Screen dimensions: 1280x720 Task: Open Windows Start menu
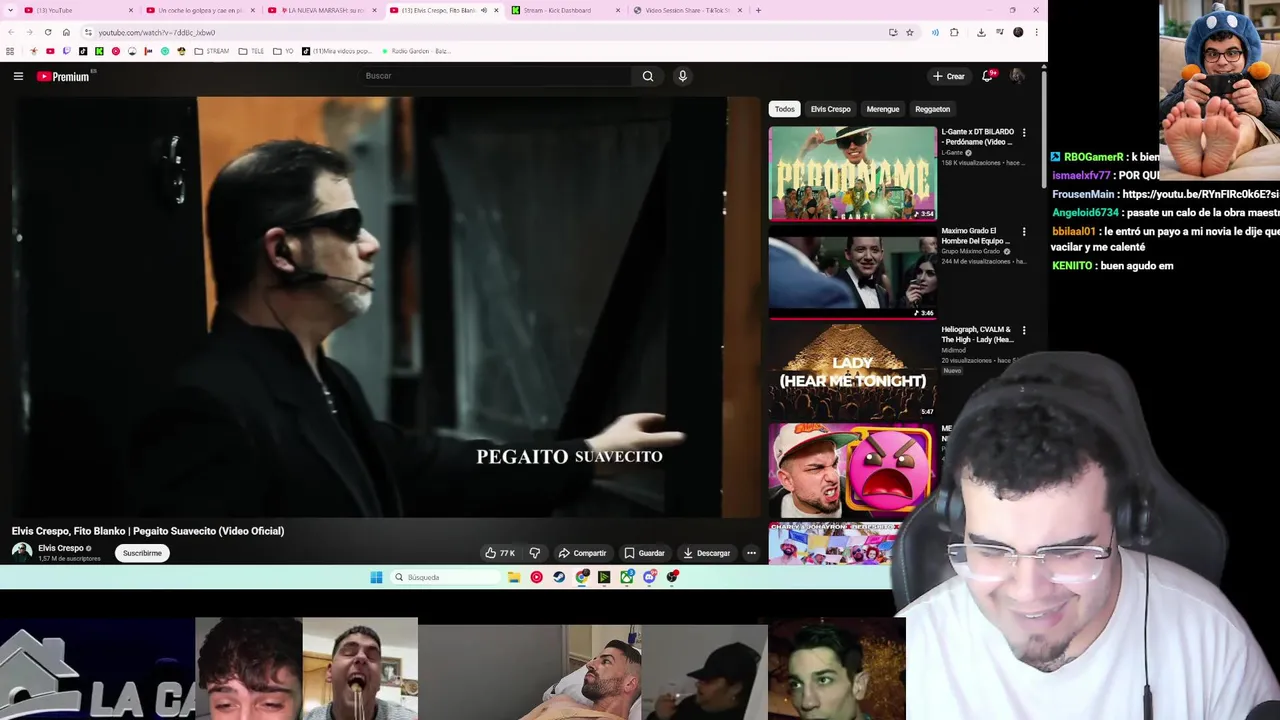tap(376, 577)
